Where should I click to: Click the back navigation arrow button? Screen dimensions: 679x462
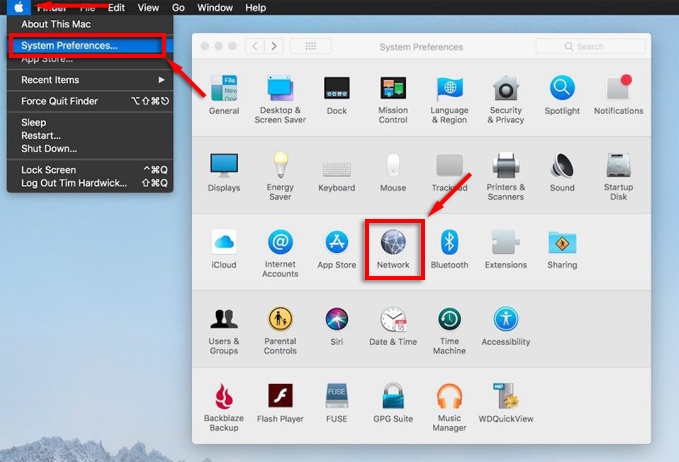coord(254,47)
